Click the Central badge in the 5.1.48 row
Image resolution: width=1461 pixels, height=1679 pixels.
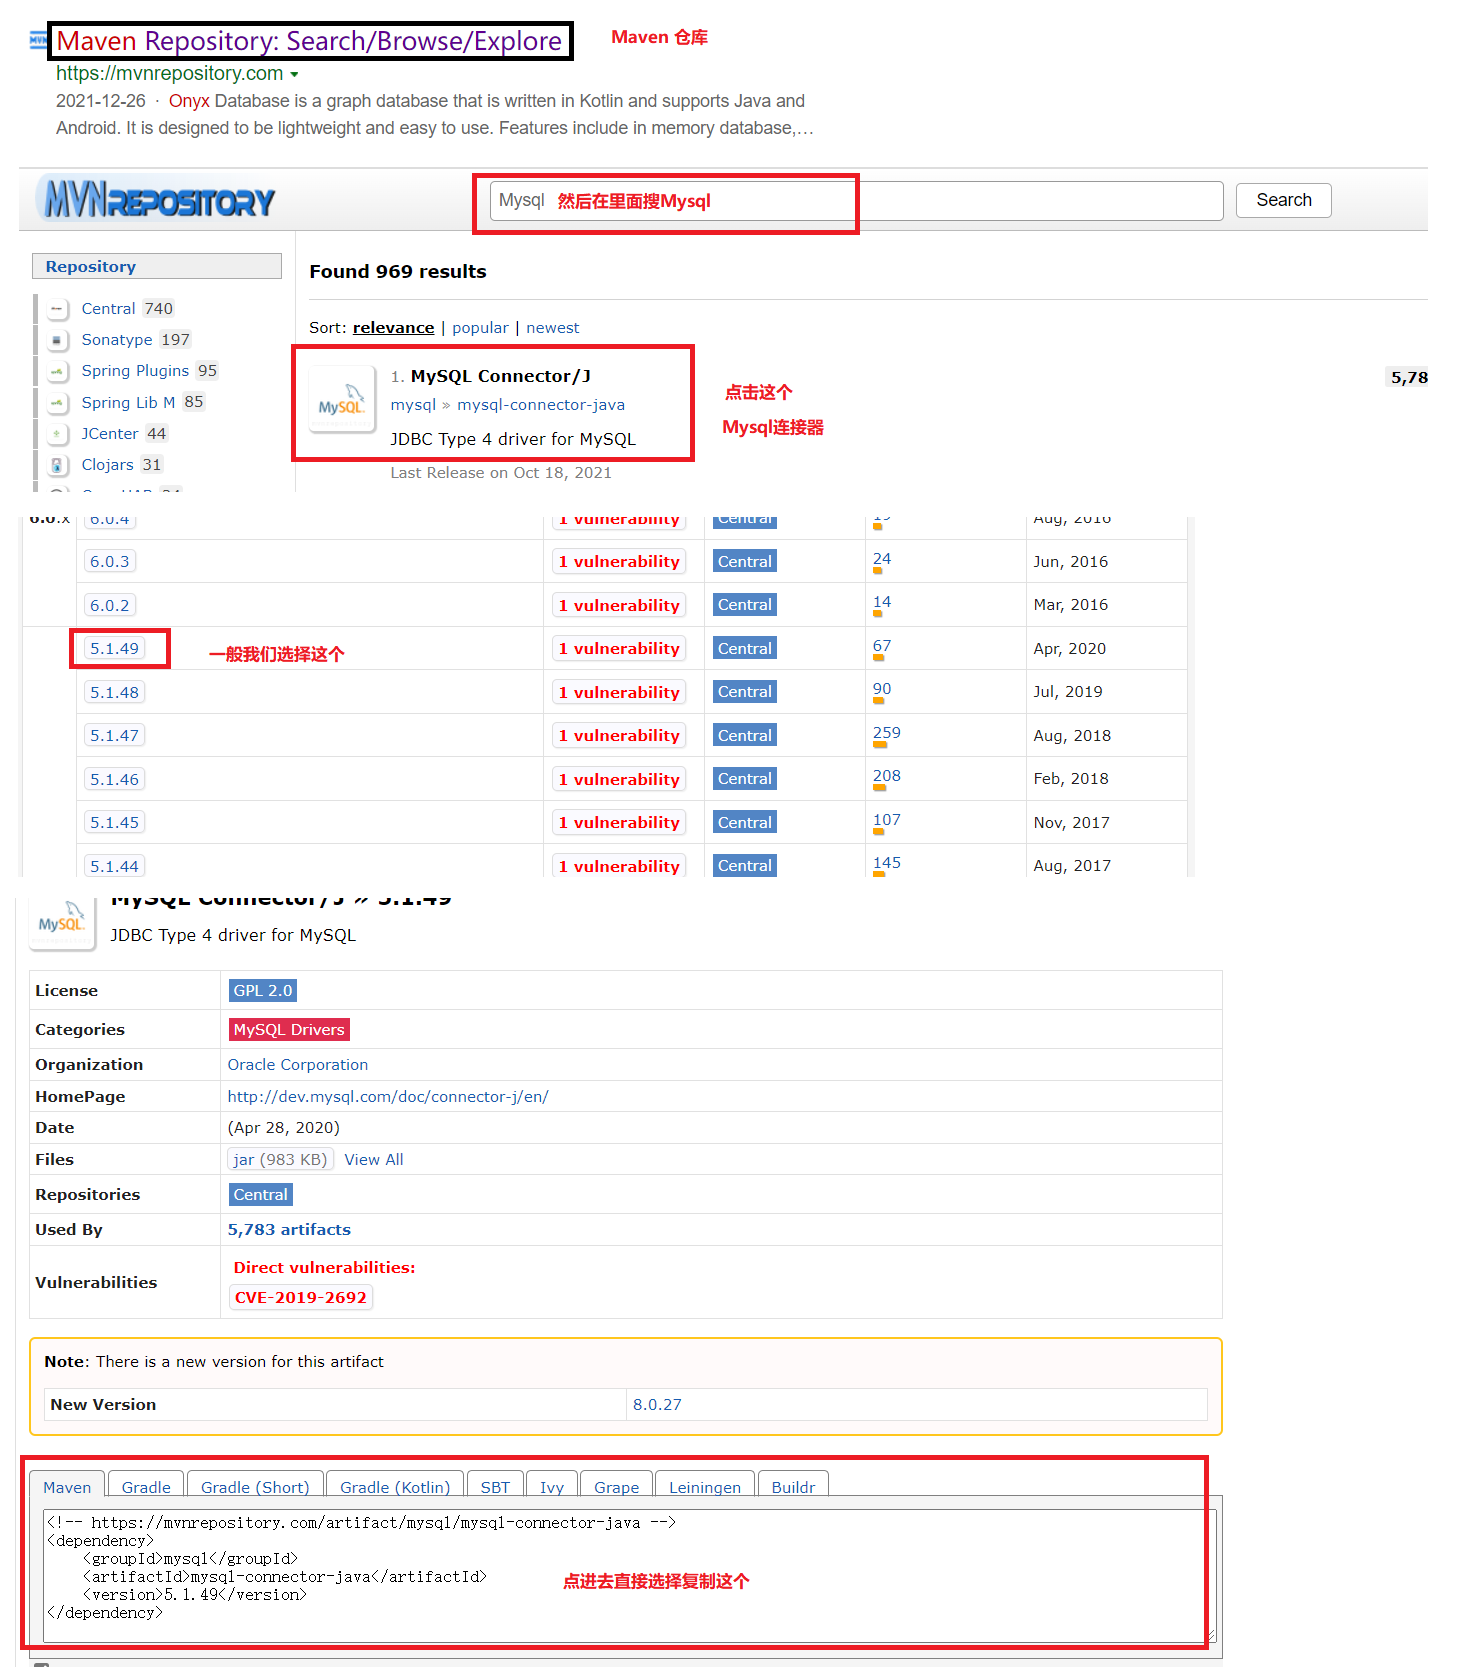[x=745, y=692]
